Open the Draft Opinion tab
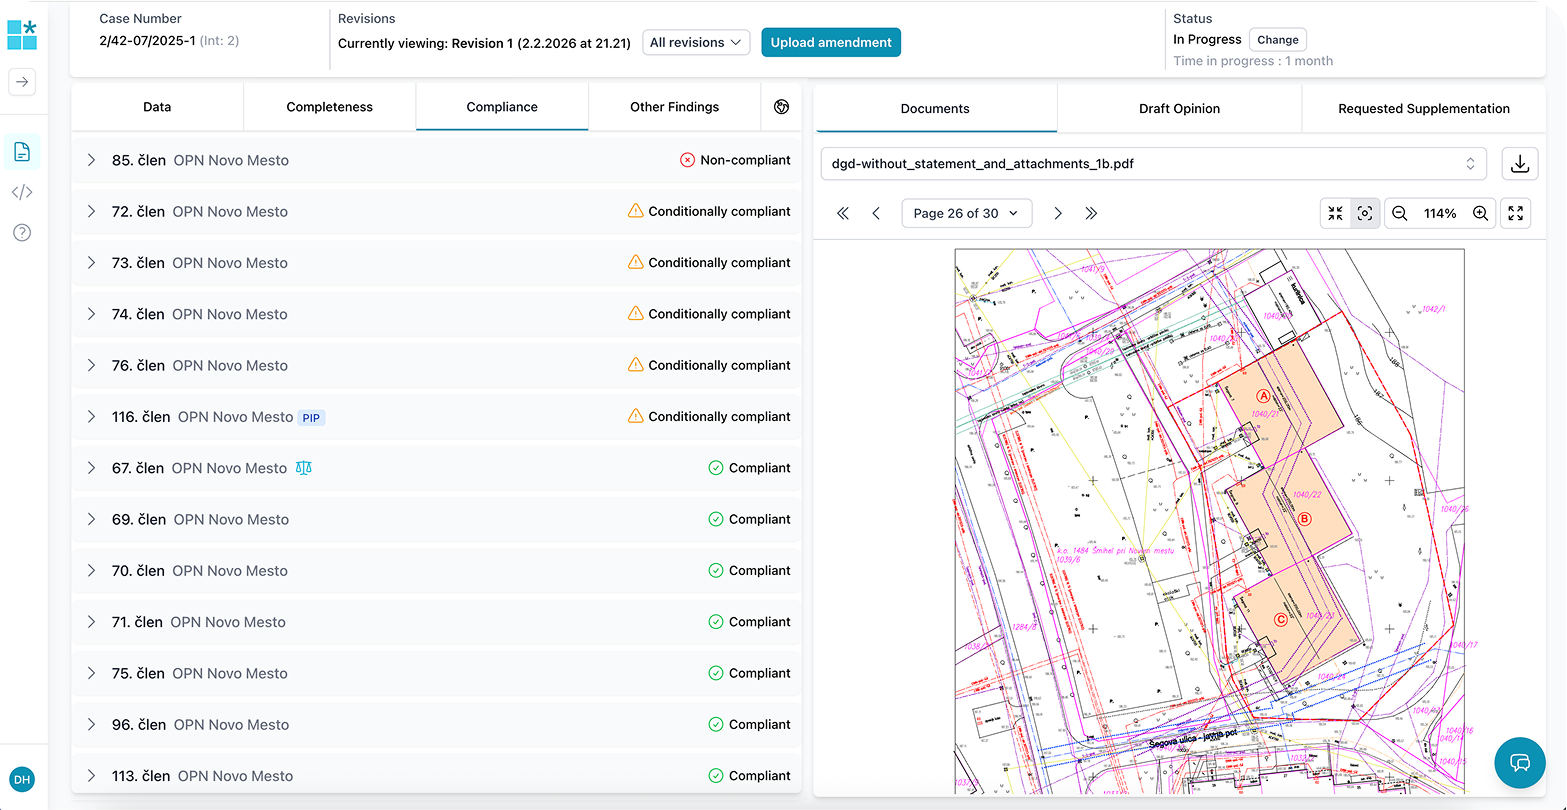The image size is (1567, 810). 1179,108
